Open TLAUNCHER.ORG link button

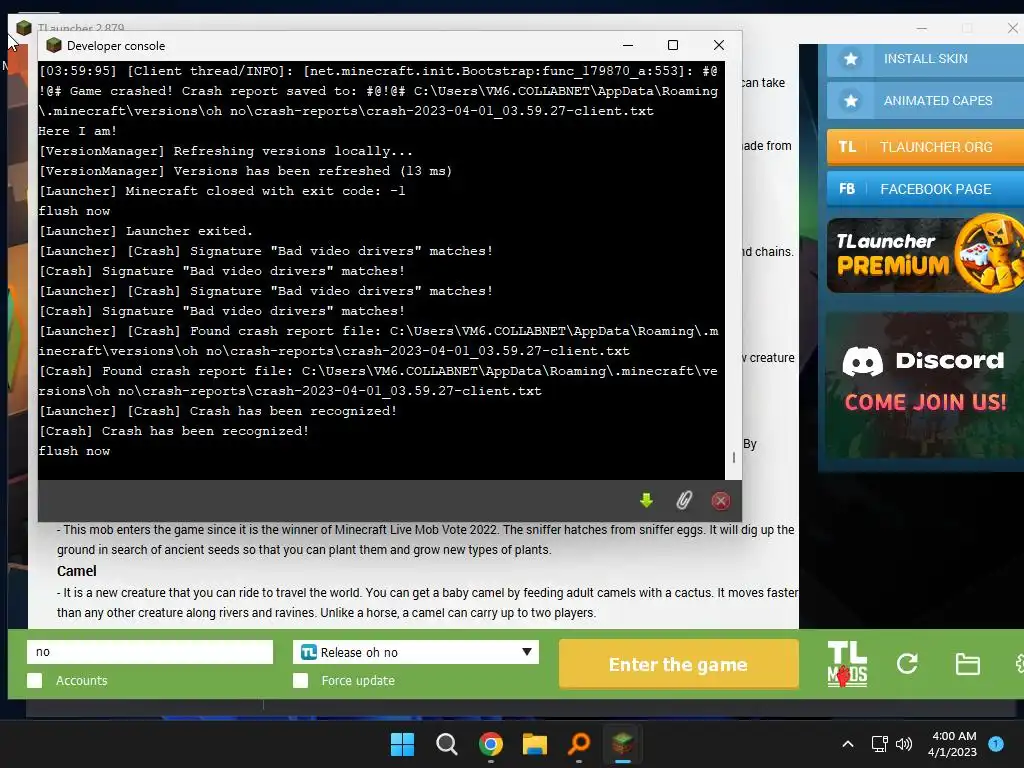tap(925, 147)
